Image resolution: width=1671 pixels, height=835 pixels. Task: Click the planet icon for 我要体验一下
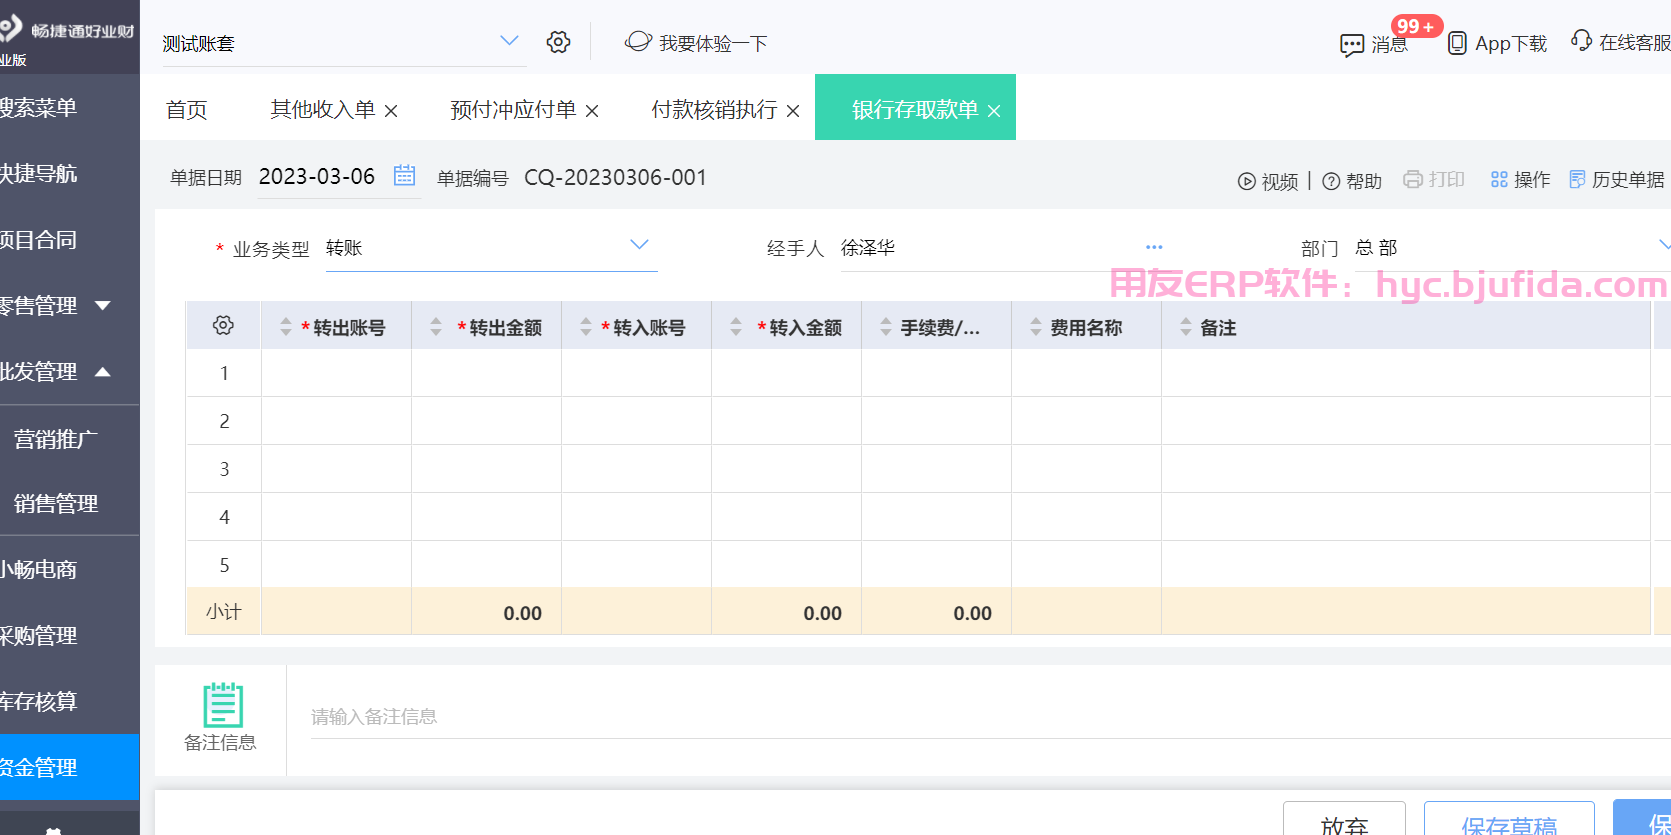638,41
